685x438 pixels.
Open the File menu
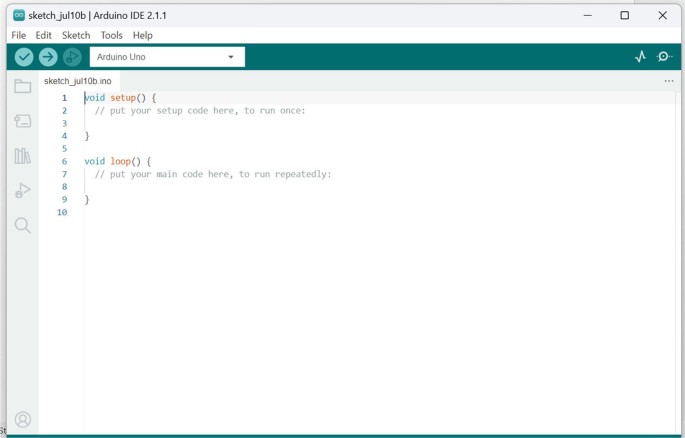19,35
